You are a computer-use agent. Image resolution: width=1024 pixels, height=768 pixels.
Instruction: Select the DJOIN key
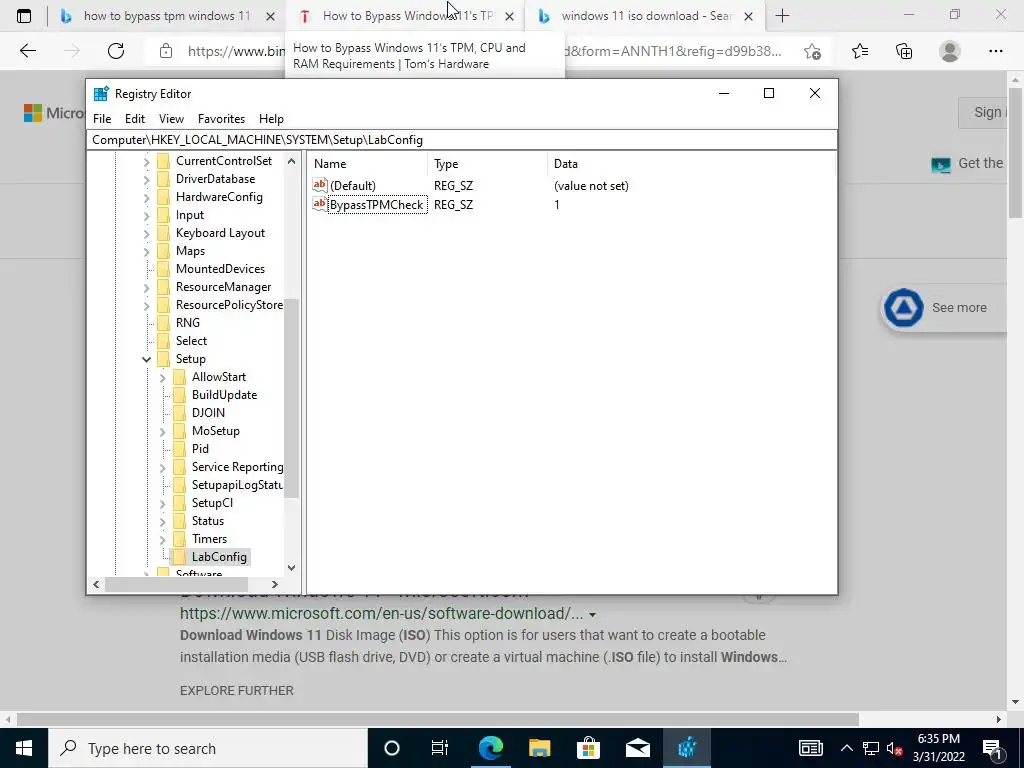[208, 413]
